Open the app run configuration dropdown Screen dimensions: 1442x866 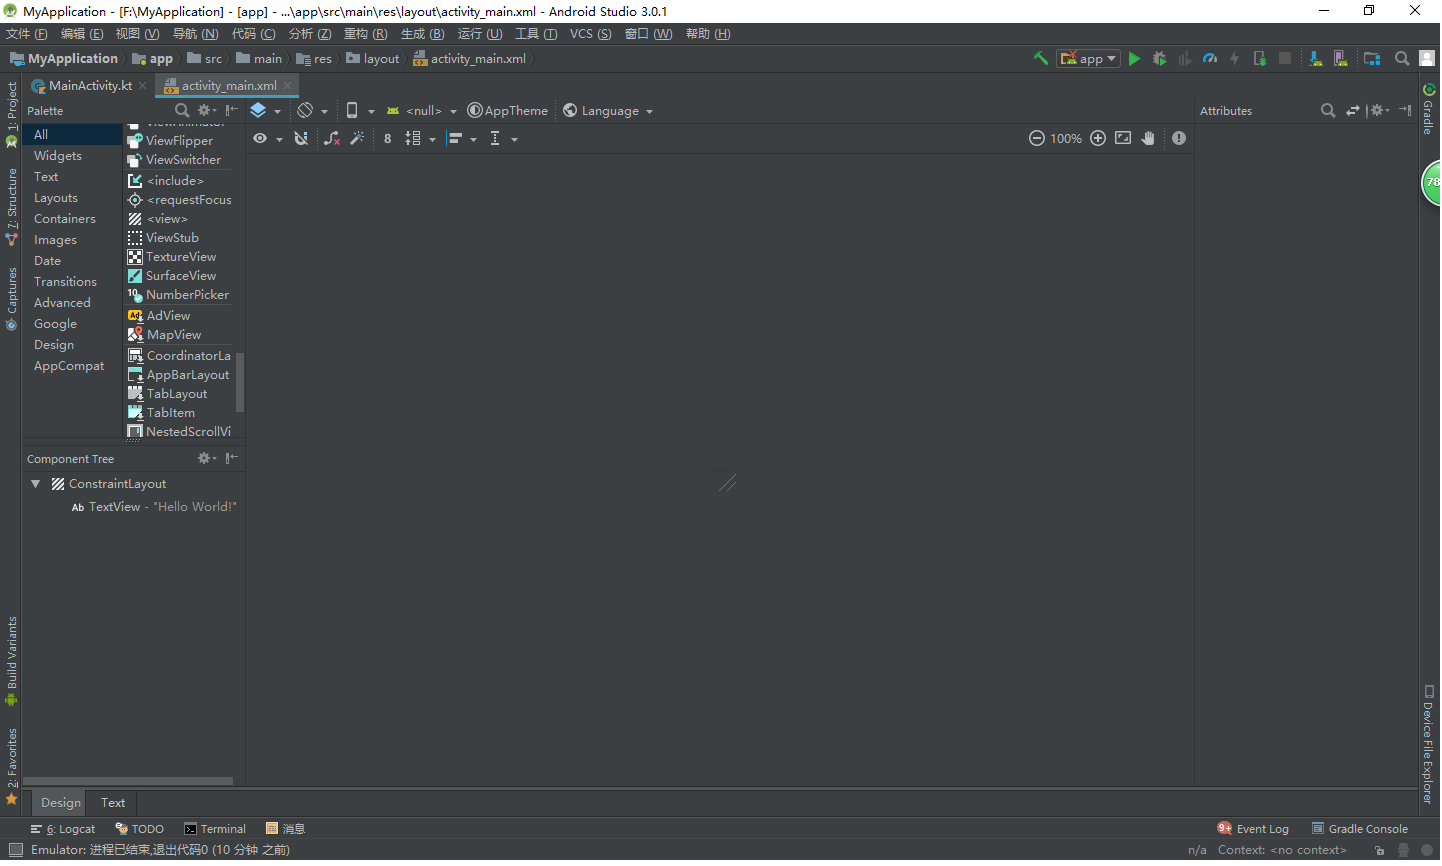(1089, 59)
